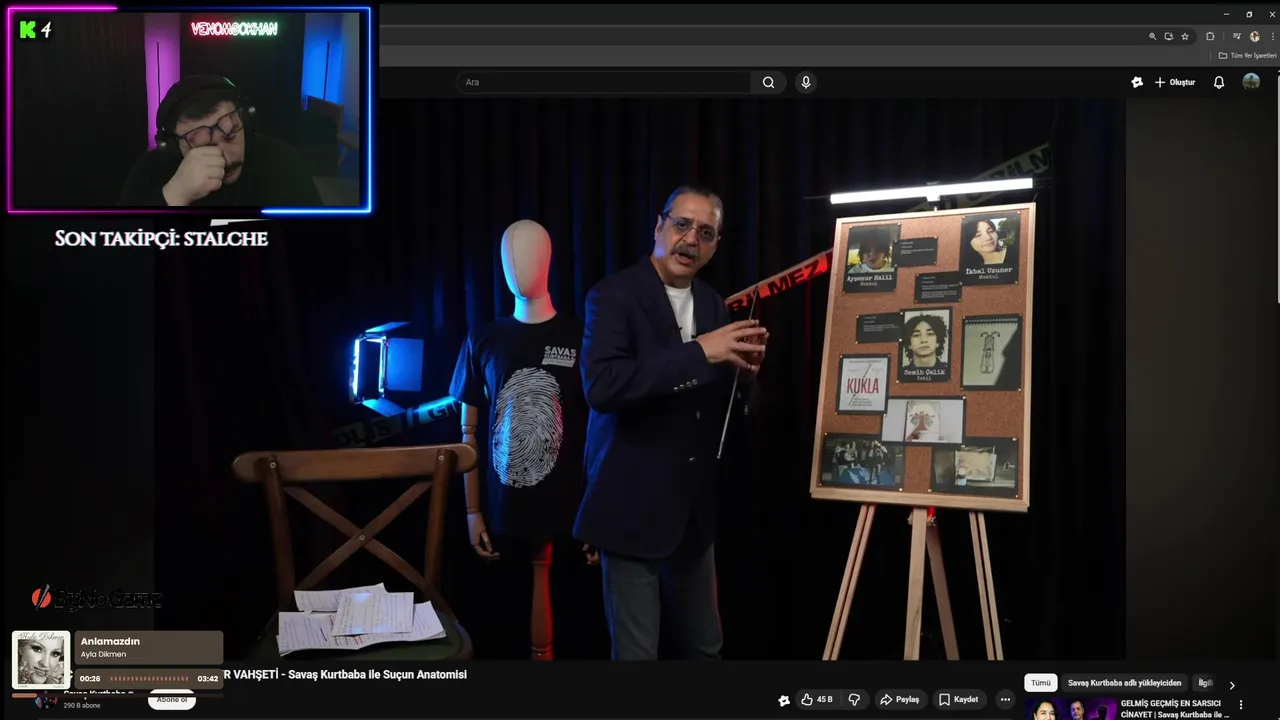Click Chrome zoom magnifier icon in address bar
This screenshot has height=720, width=1280.
point(1152,36)
